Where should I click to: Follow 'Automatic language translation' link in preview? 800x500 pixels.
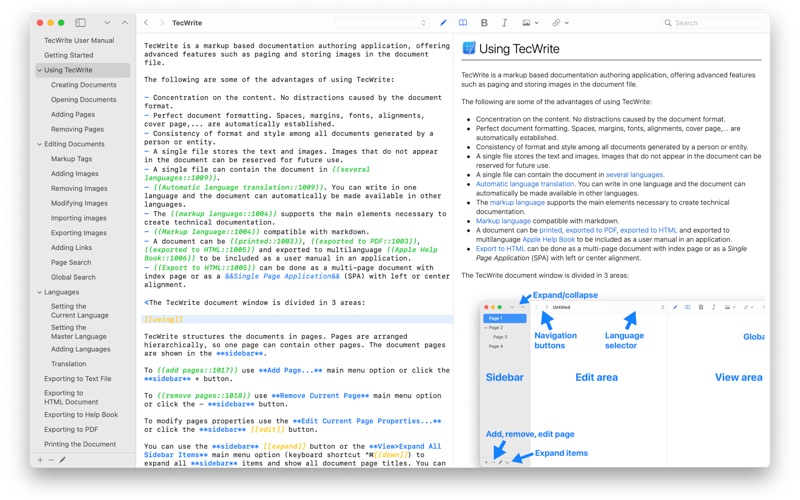pos(524,184)
